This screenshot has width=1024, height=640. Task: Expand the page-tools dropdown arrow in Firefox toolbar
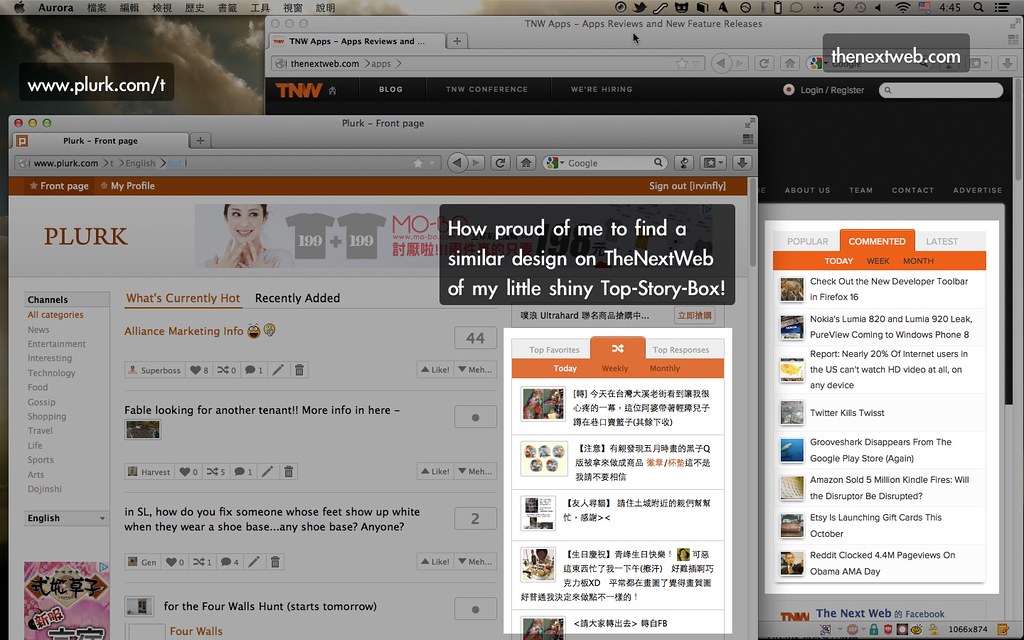[x=719, y=162]
